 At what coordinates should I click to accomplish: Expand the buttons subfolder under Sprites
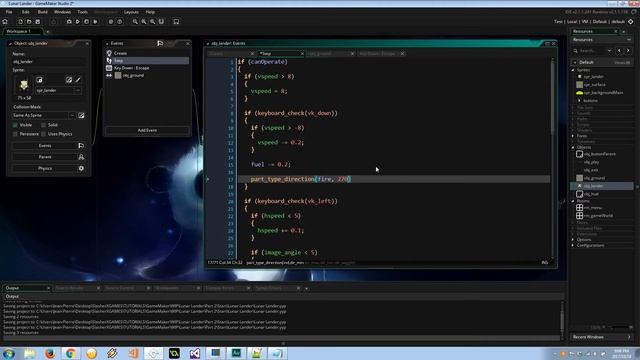579,100
